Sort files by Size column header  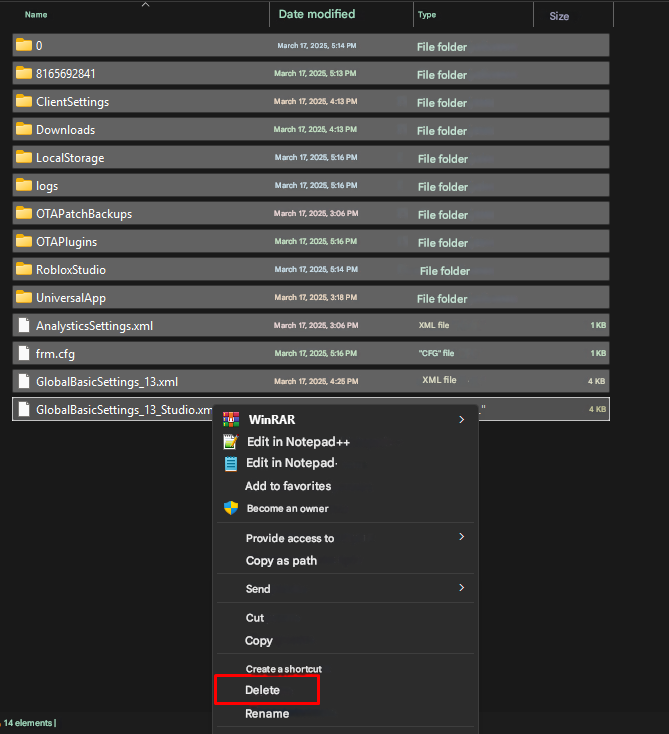[559, 16]
